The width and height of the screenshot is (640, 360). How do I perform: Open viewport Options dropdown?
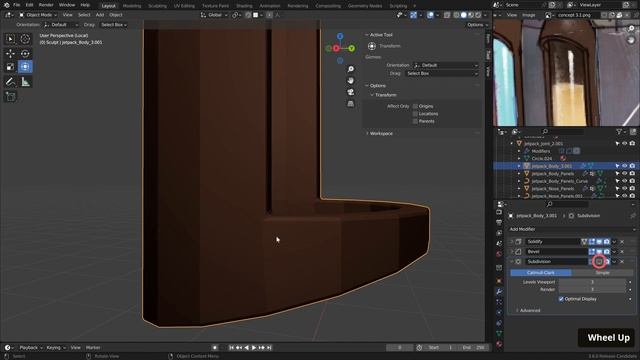[477, 25]
